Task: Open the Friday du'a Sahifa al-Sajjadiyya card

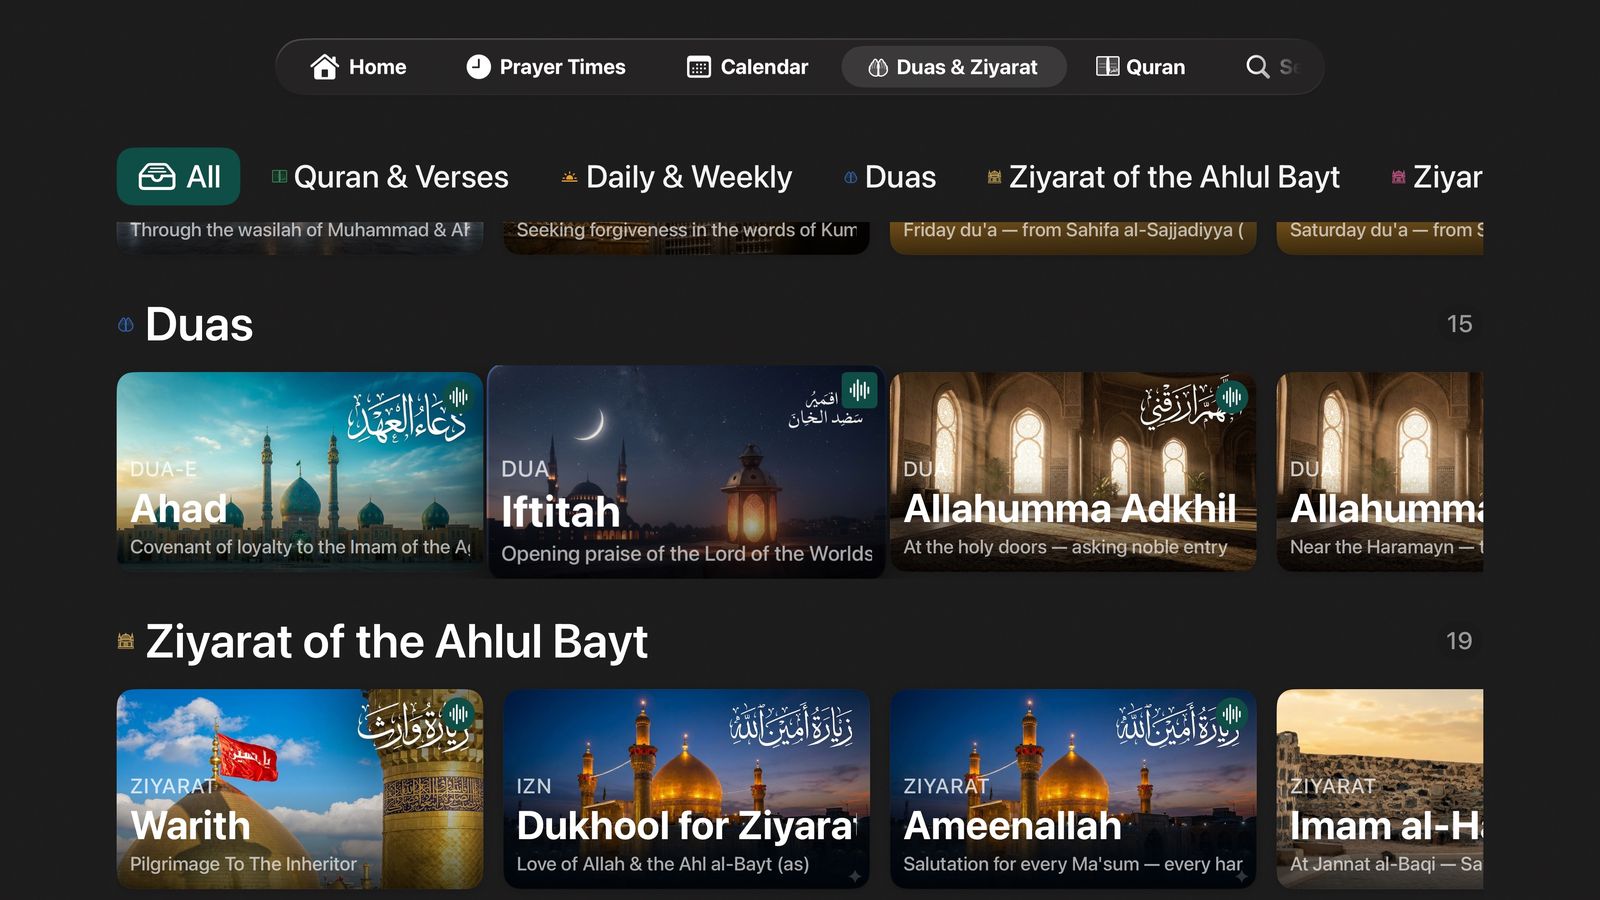Action: pyautogui.click(x=1073, y=236)
